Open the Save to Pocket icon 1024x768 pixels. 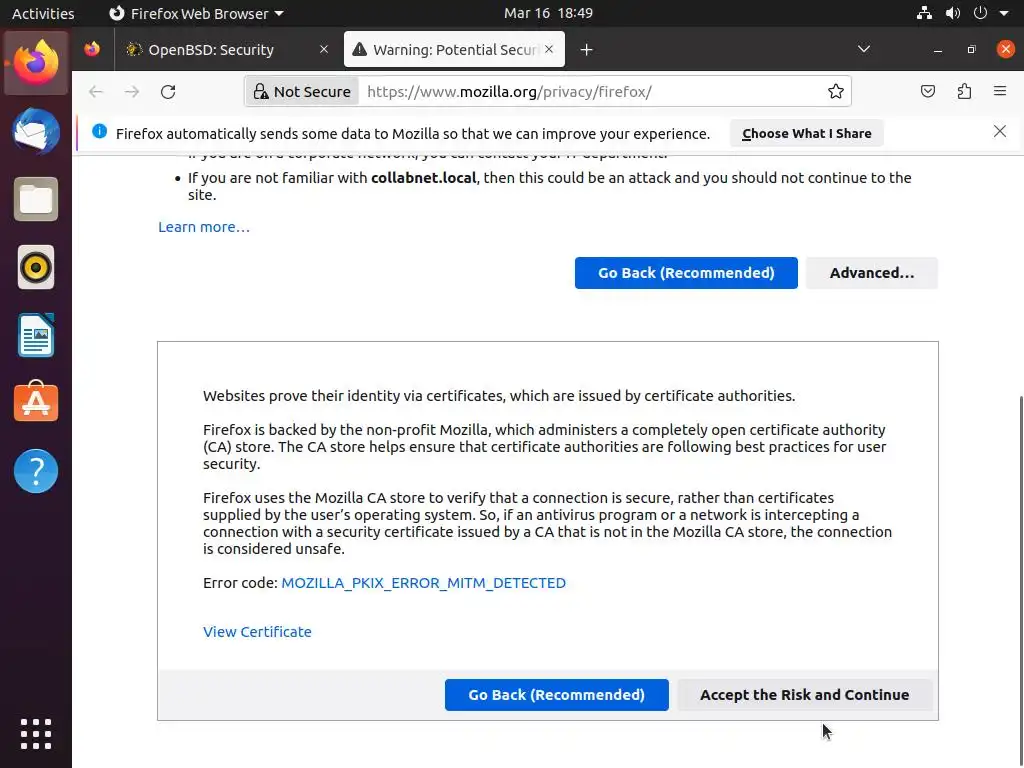[x=928, y=92]
